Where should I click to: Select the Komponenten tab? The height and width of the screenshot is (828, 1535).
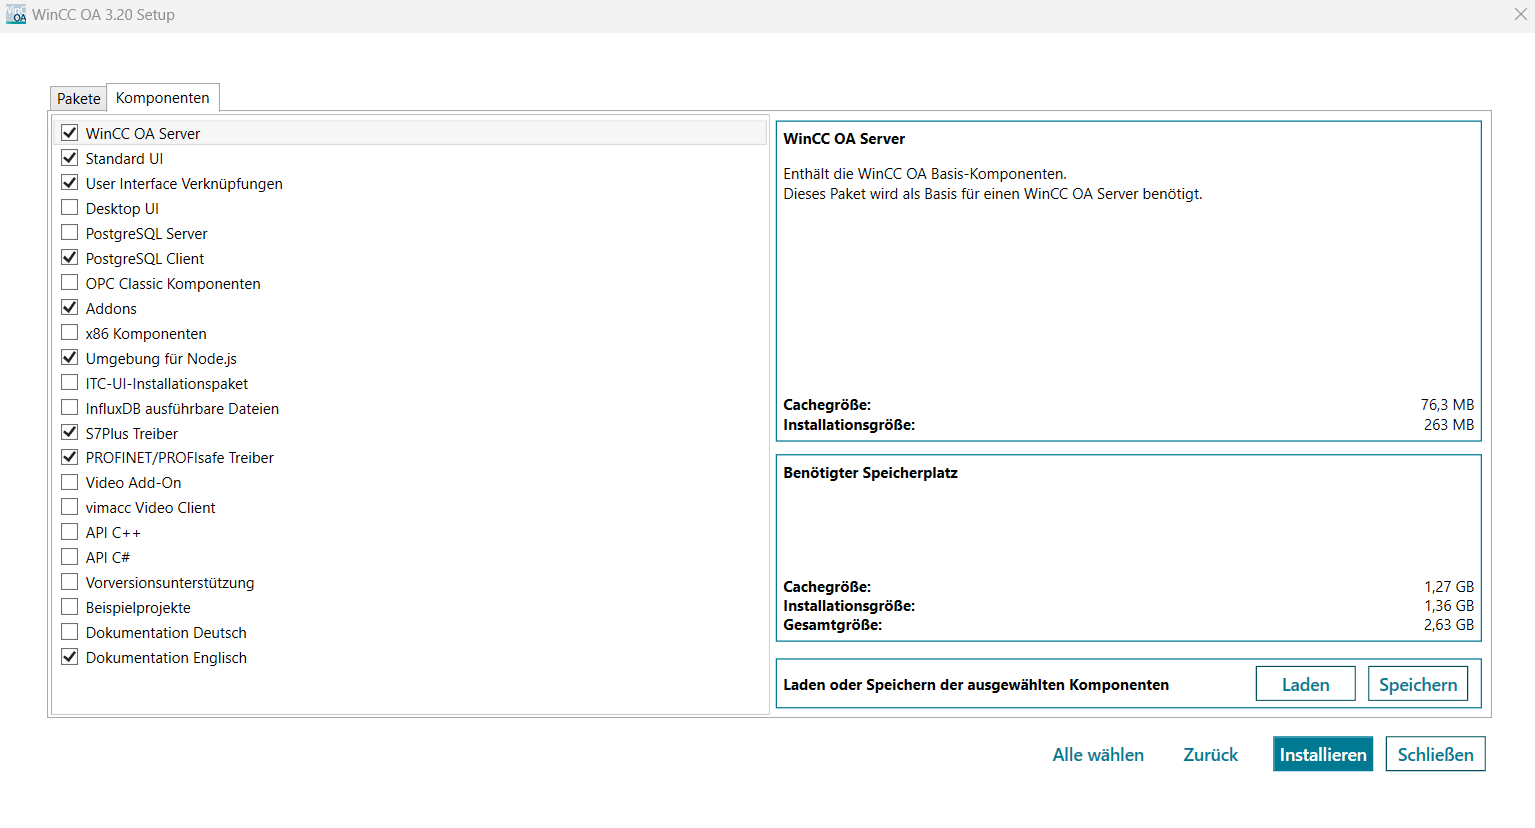163,97
